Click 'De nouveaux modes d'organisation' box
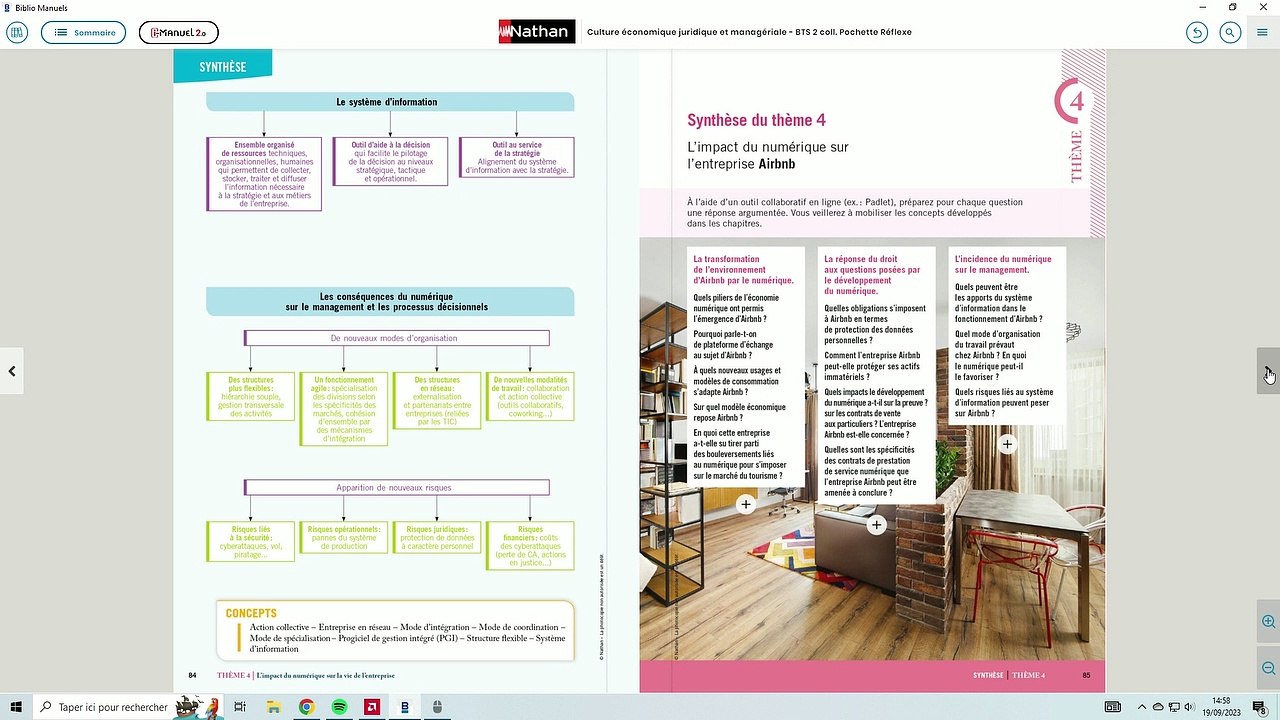1280x720 pixels. coord(397,338)
